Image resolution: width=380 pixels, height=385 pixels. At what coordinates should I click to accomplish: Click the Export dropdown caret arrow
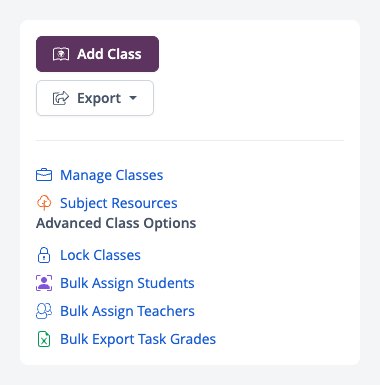133,98
